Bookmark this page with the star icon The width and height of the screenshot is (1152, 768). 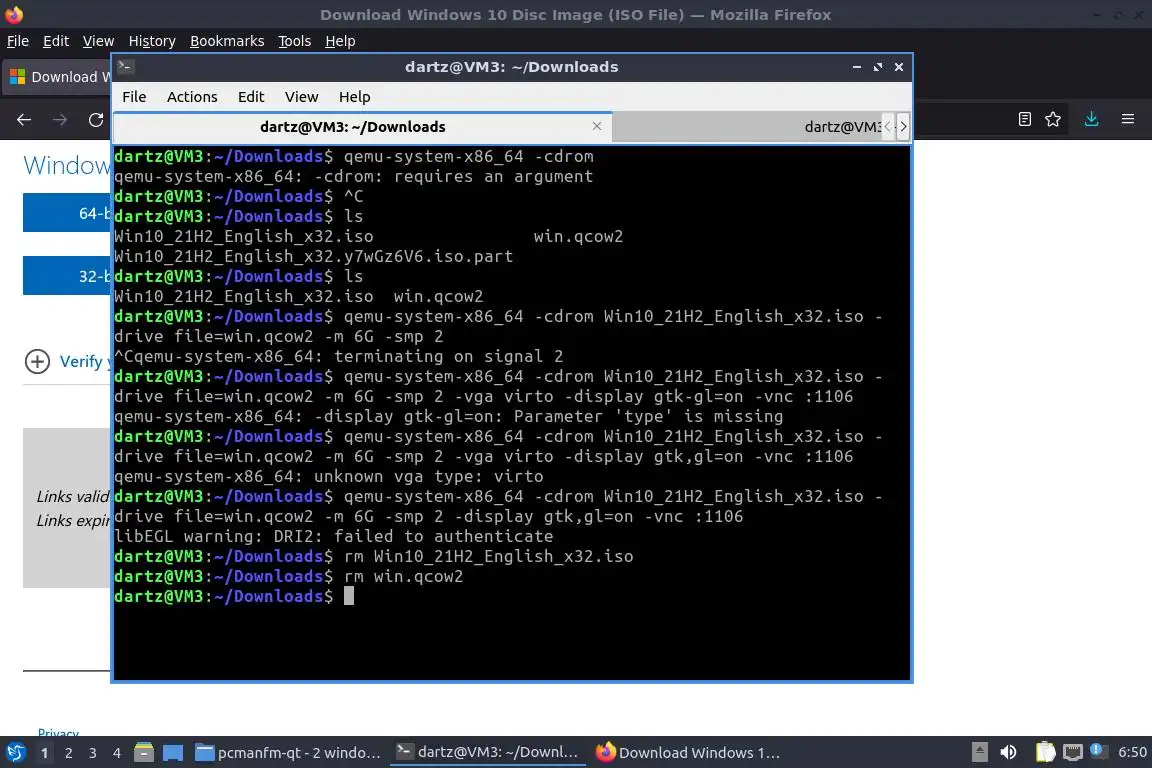pyautogui.click(x=1053, y=119)
